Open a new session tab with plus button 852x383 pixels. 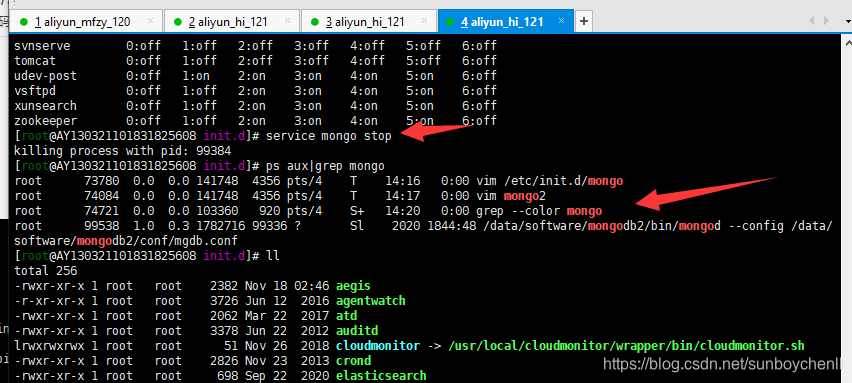tap(584, 21)
